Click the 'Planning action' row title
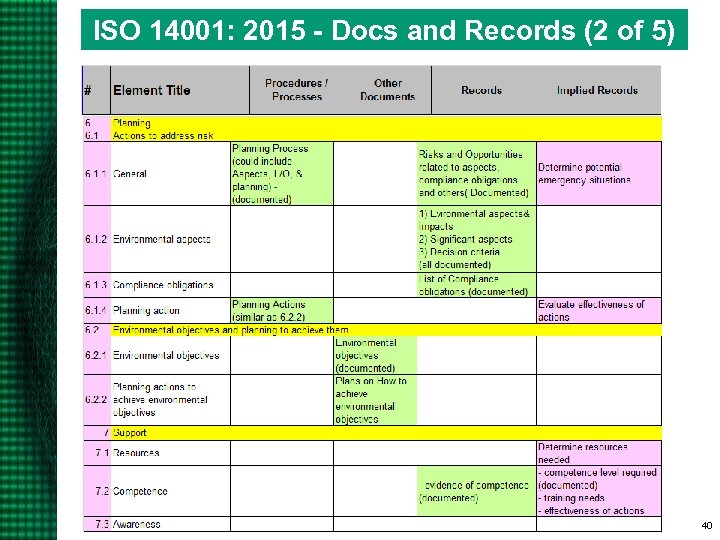720x540 pixels. click(x=146, y=310)
